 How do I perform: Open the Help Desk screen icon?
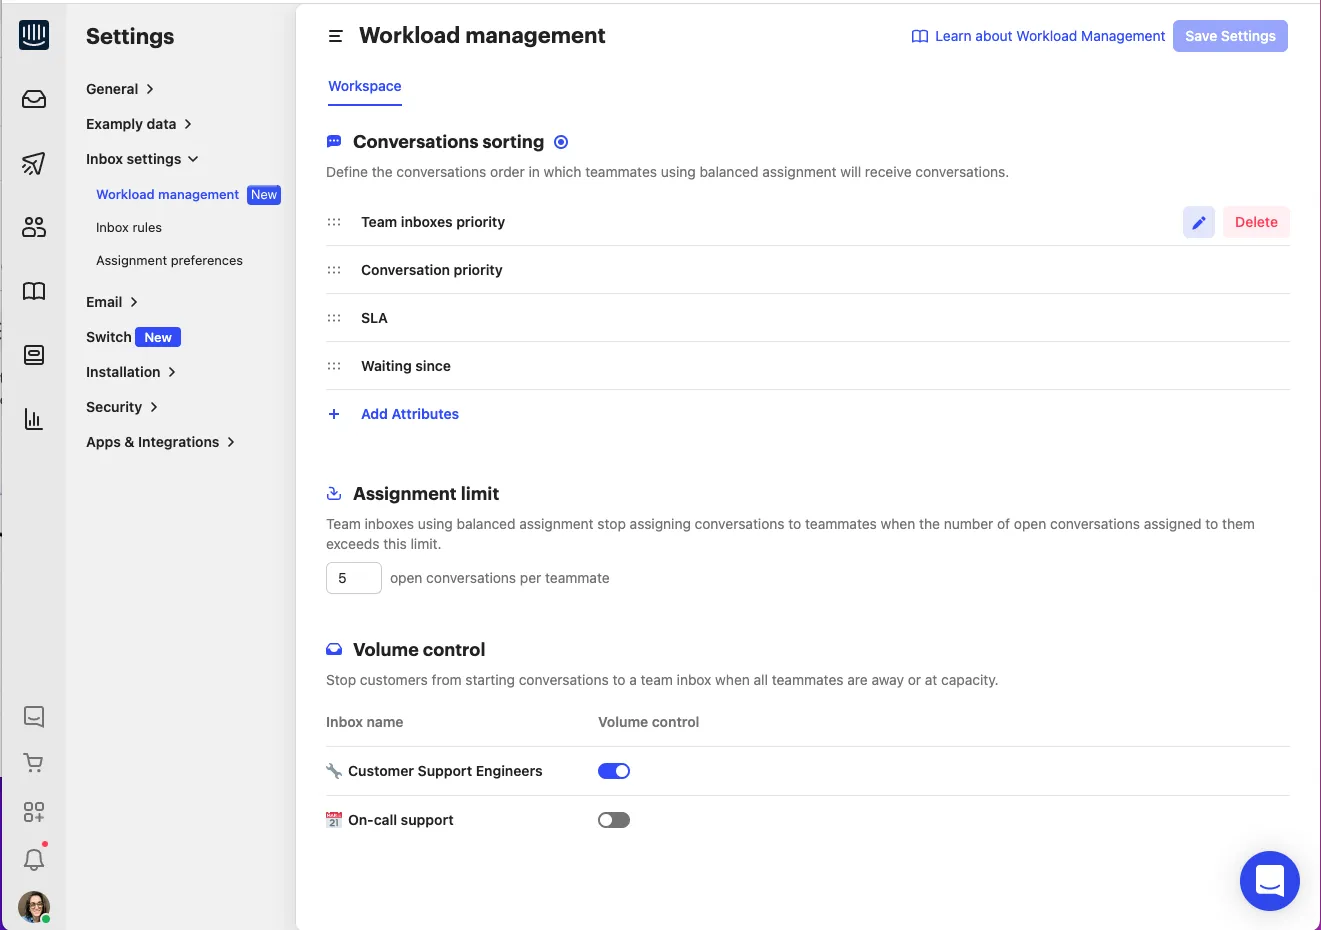click(x=34, y=355)
